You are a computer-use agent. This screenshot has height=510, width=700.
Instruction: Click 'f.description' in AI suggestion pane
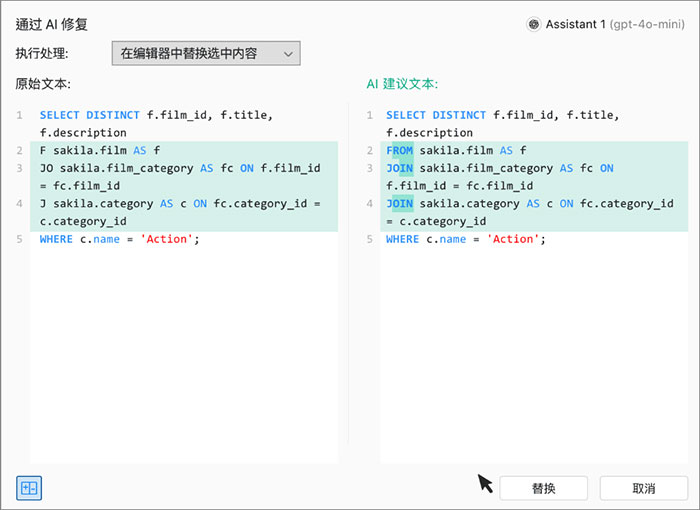click(x=429, y=133)
